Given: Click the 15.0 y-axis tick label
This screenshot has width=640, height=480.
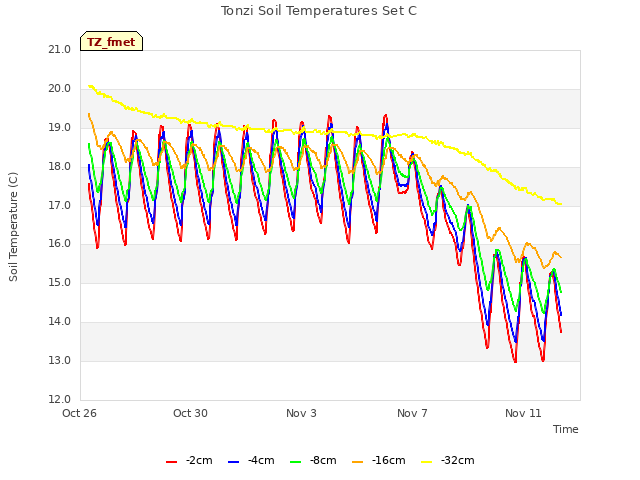Looking at the screenshot, I should tap(60, 282).
